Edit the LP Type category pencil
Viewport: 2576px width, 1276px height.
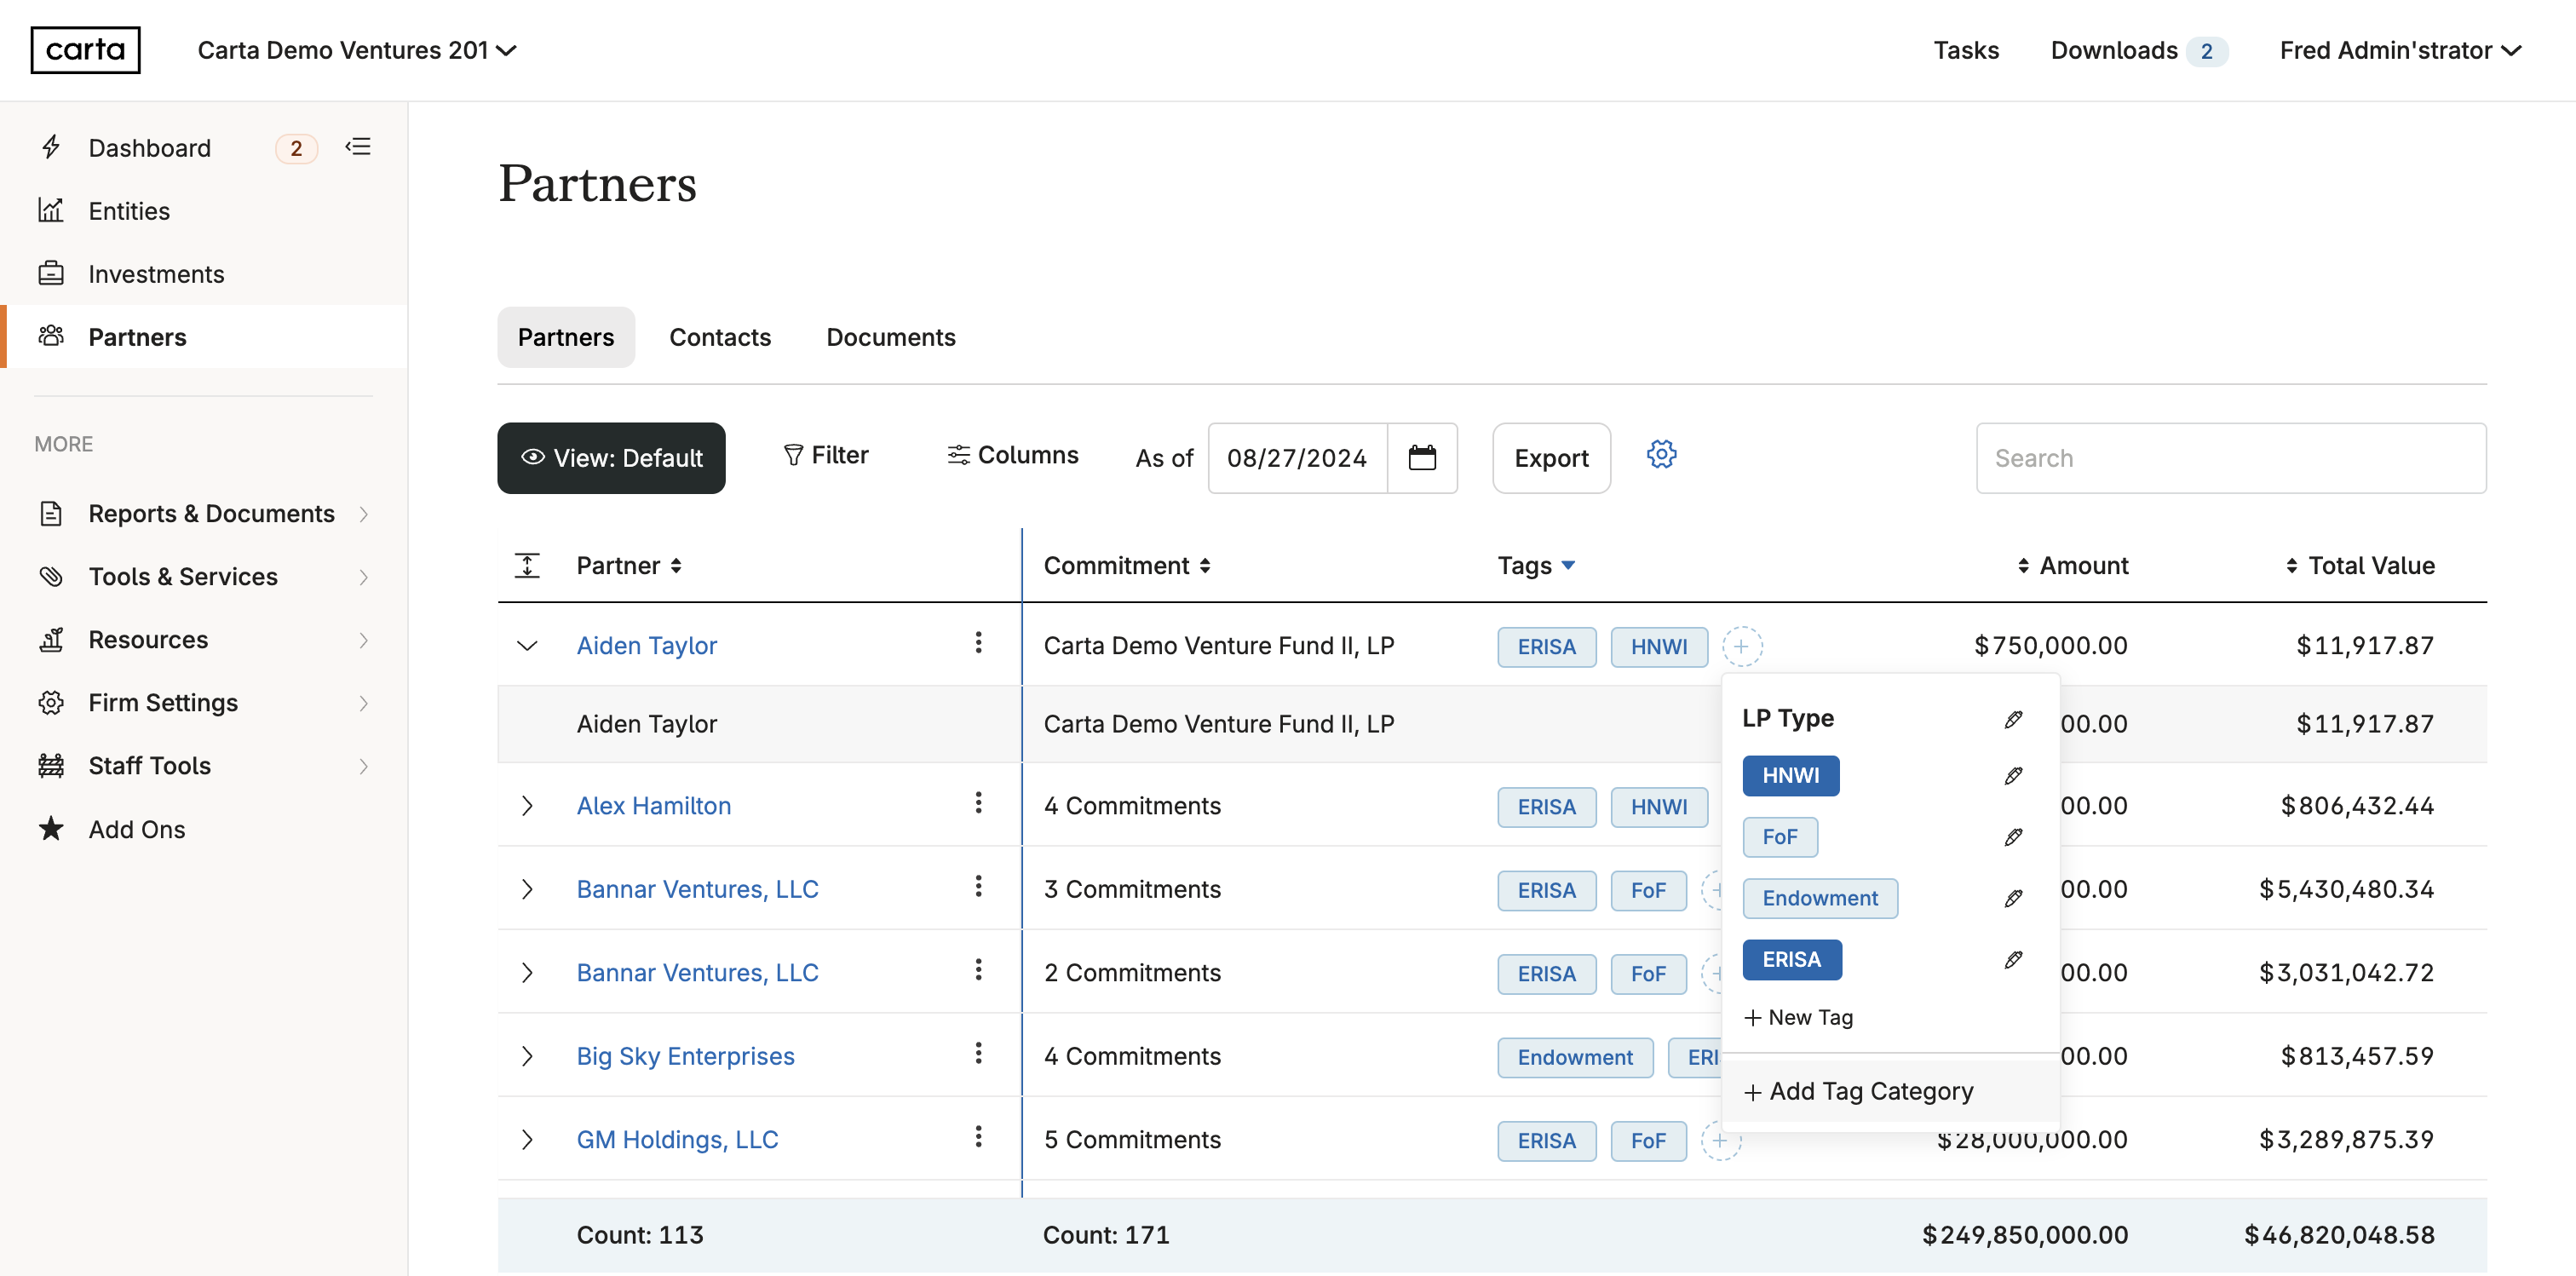pyautogui.click(x=2013, y=719)
